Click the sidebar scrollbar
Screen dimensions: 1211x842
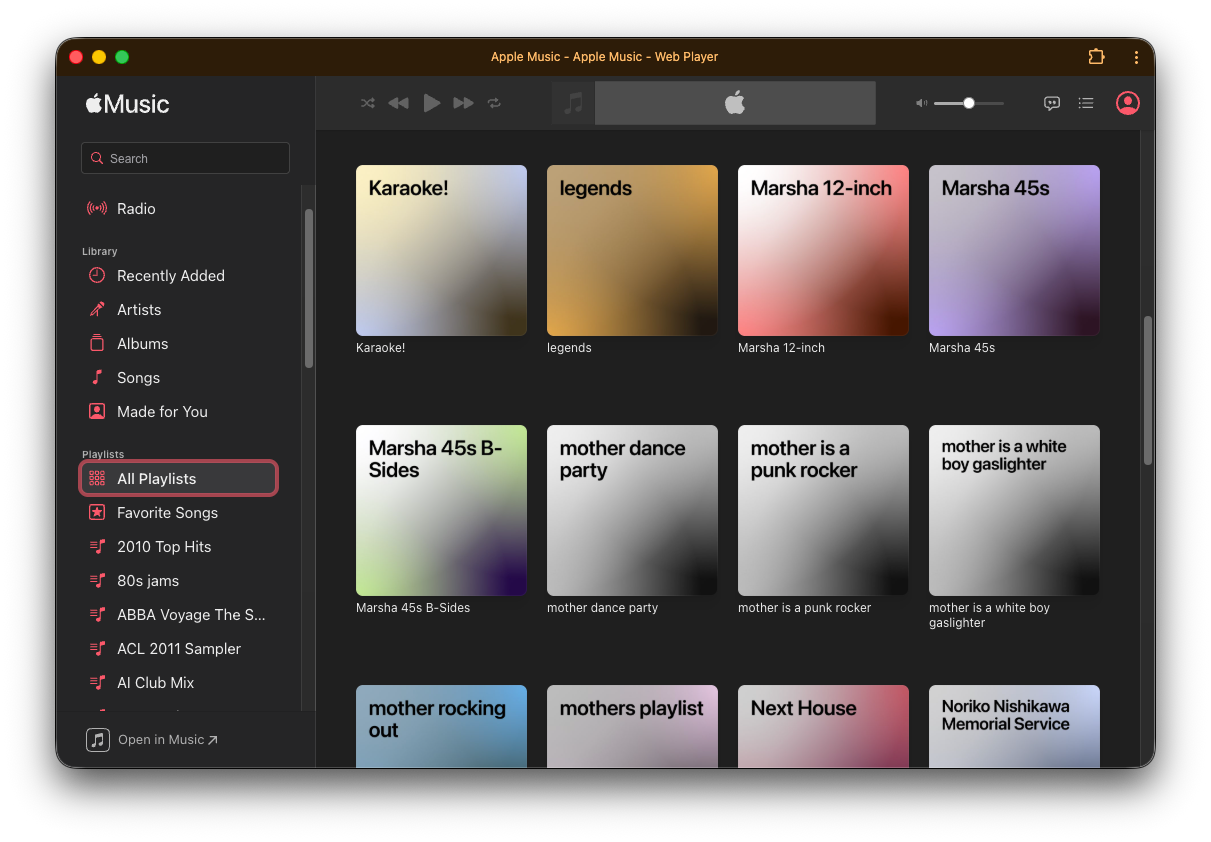pyautogui.click(x=309, y=289)
